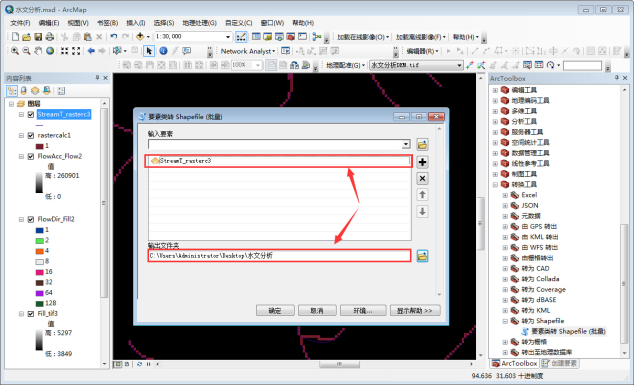Viewport: 634px width, 386px height.
Task: Open the Editor toolbar icon beside scale box
Action: (x=241, y=37)
